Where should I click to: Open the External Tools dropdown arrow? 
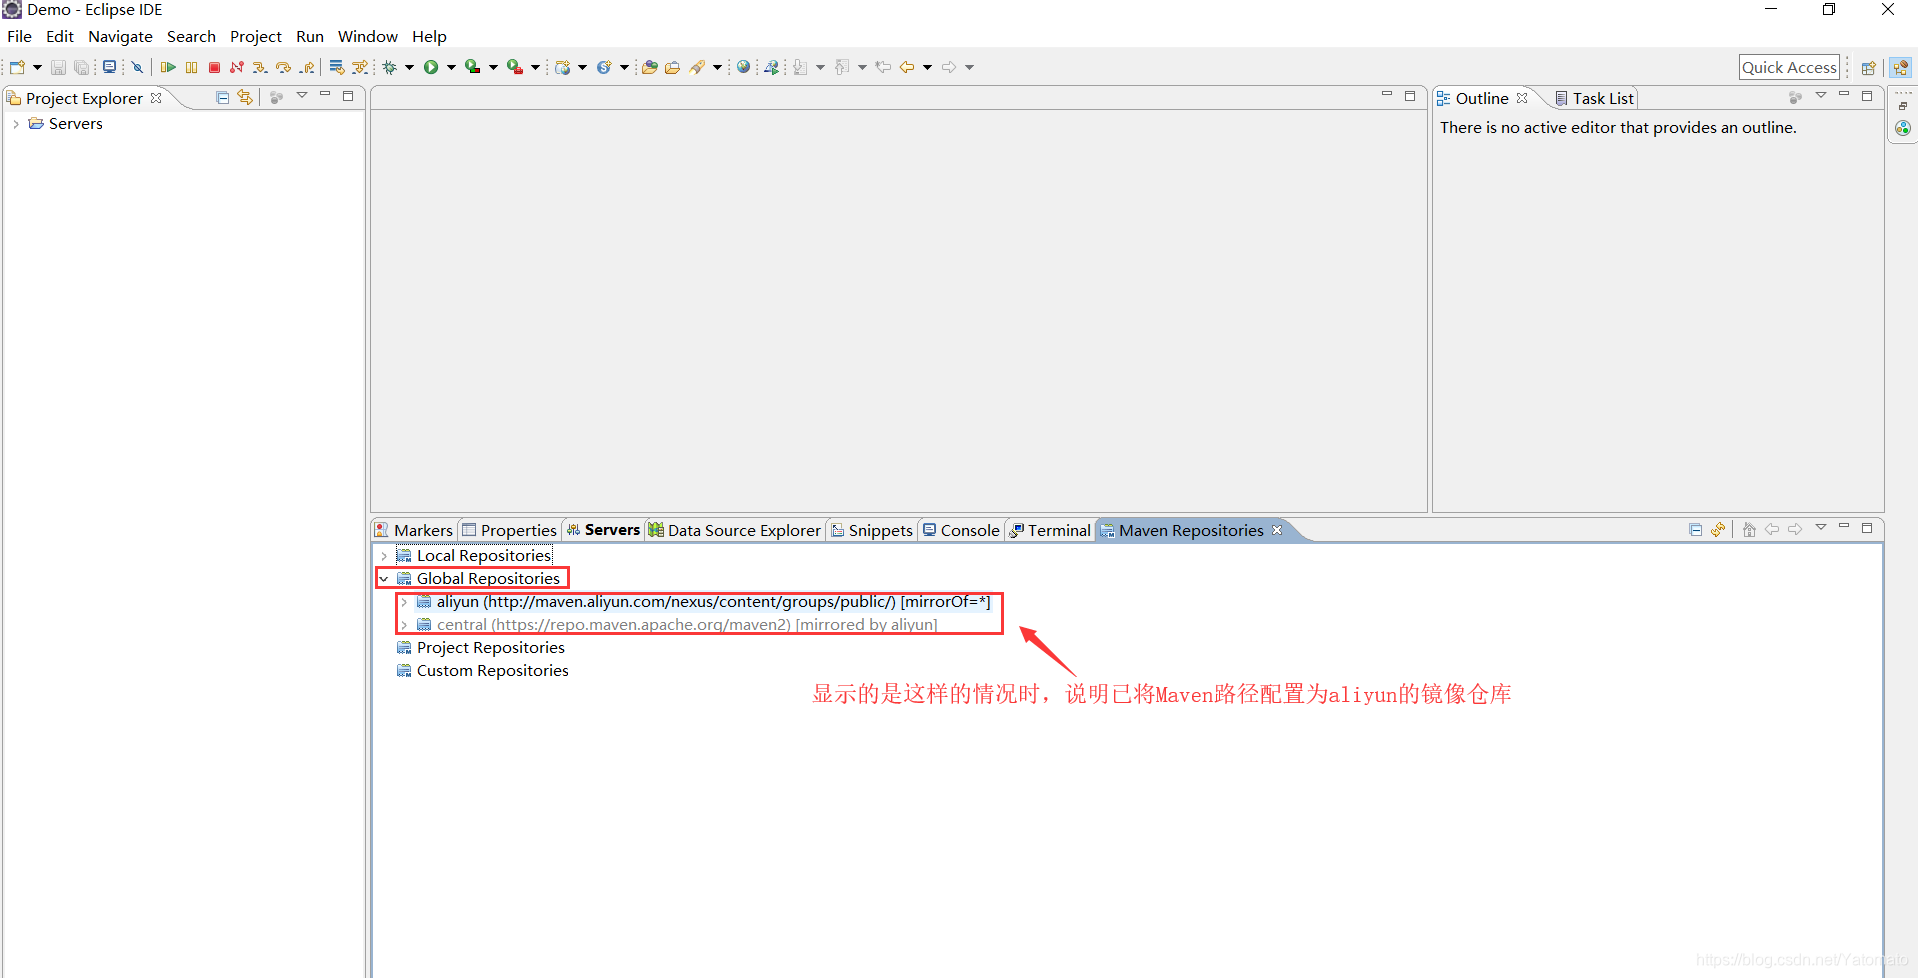point(535,67)
